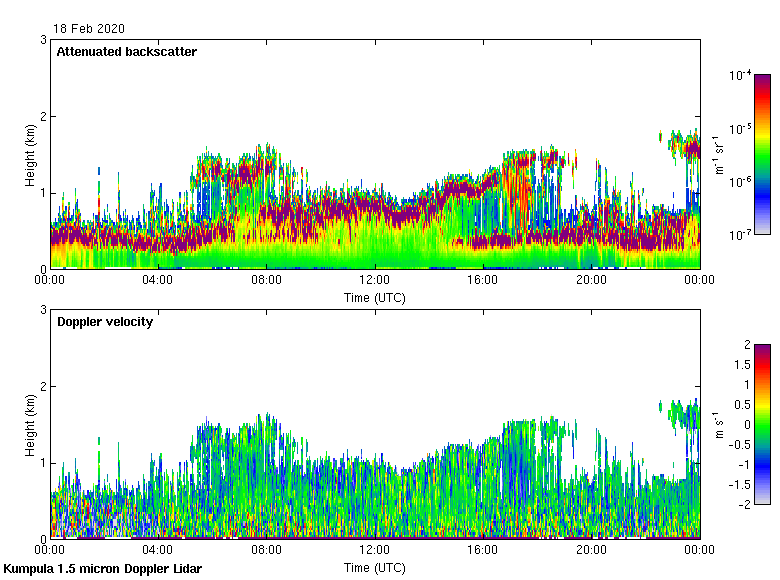This screenshot has height=580, width=780.
Task: Click 16:00 tick label under the backscatter plot
Action: (483, 281)
